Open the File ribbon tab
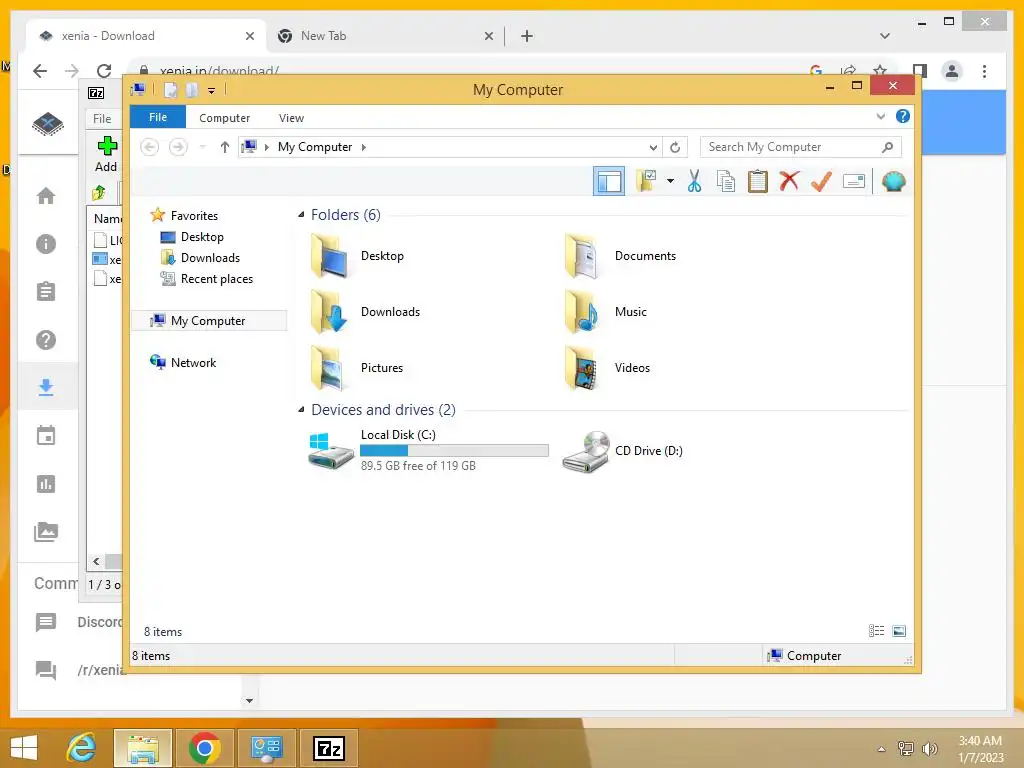 [158, 117]
